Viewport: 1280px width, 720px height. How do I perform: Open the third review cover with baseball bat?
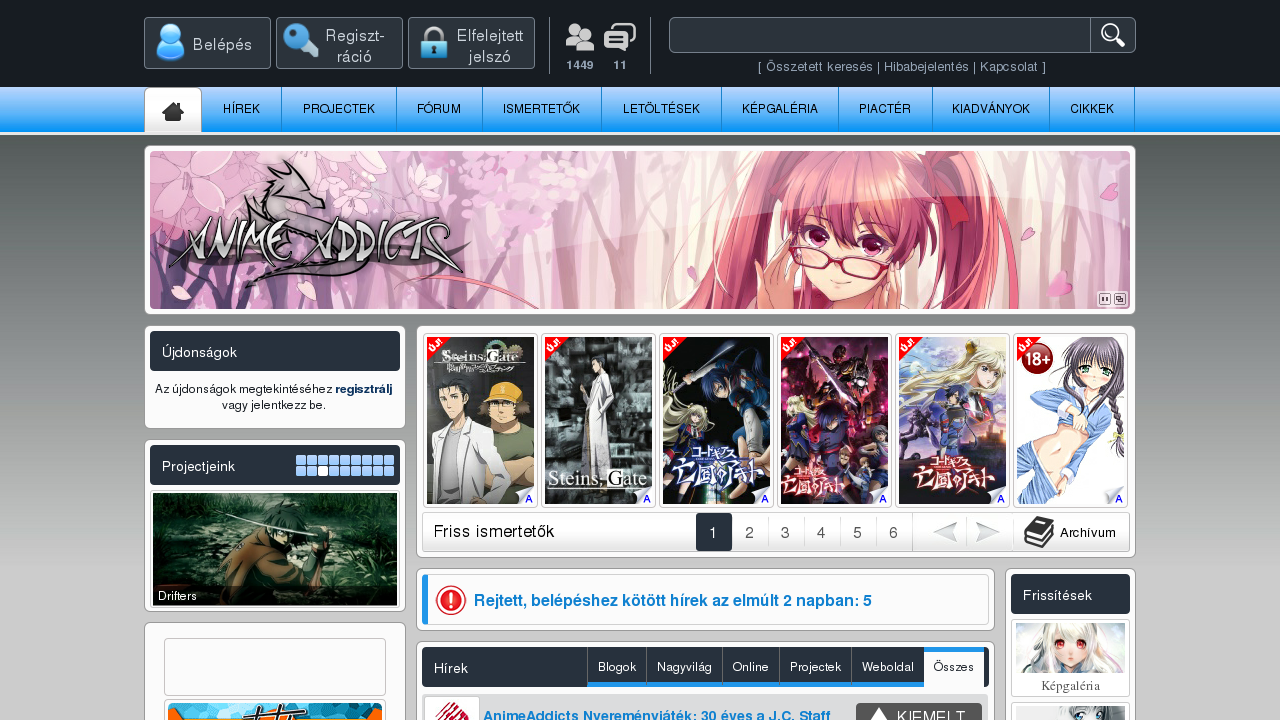[x=716, y=420]
